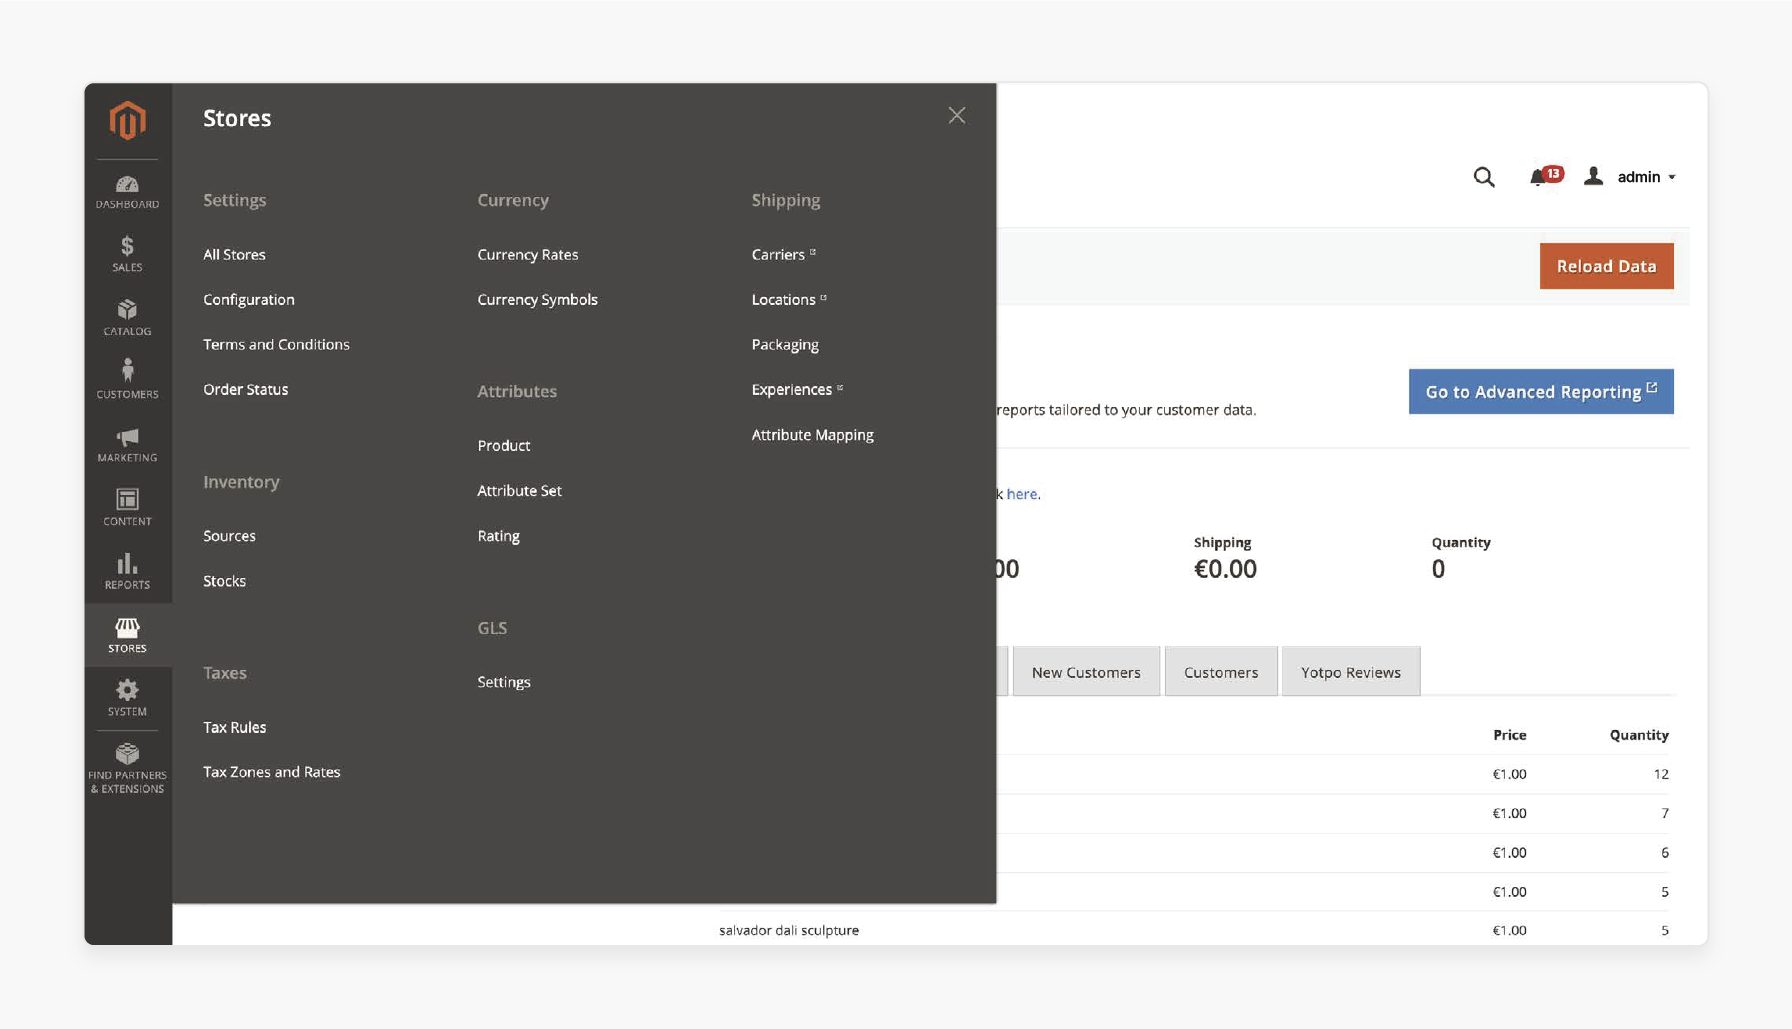This screenshot has width=1792, height=1029.
Task: Switch to New Customers tab
Action: pyautogui.click(x=1086, y=672)
